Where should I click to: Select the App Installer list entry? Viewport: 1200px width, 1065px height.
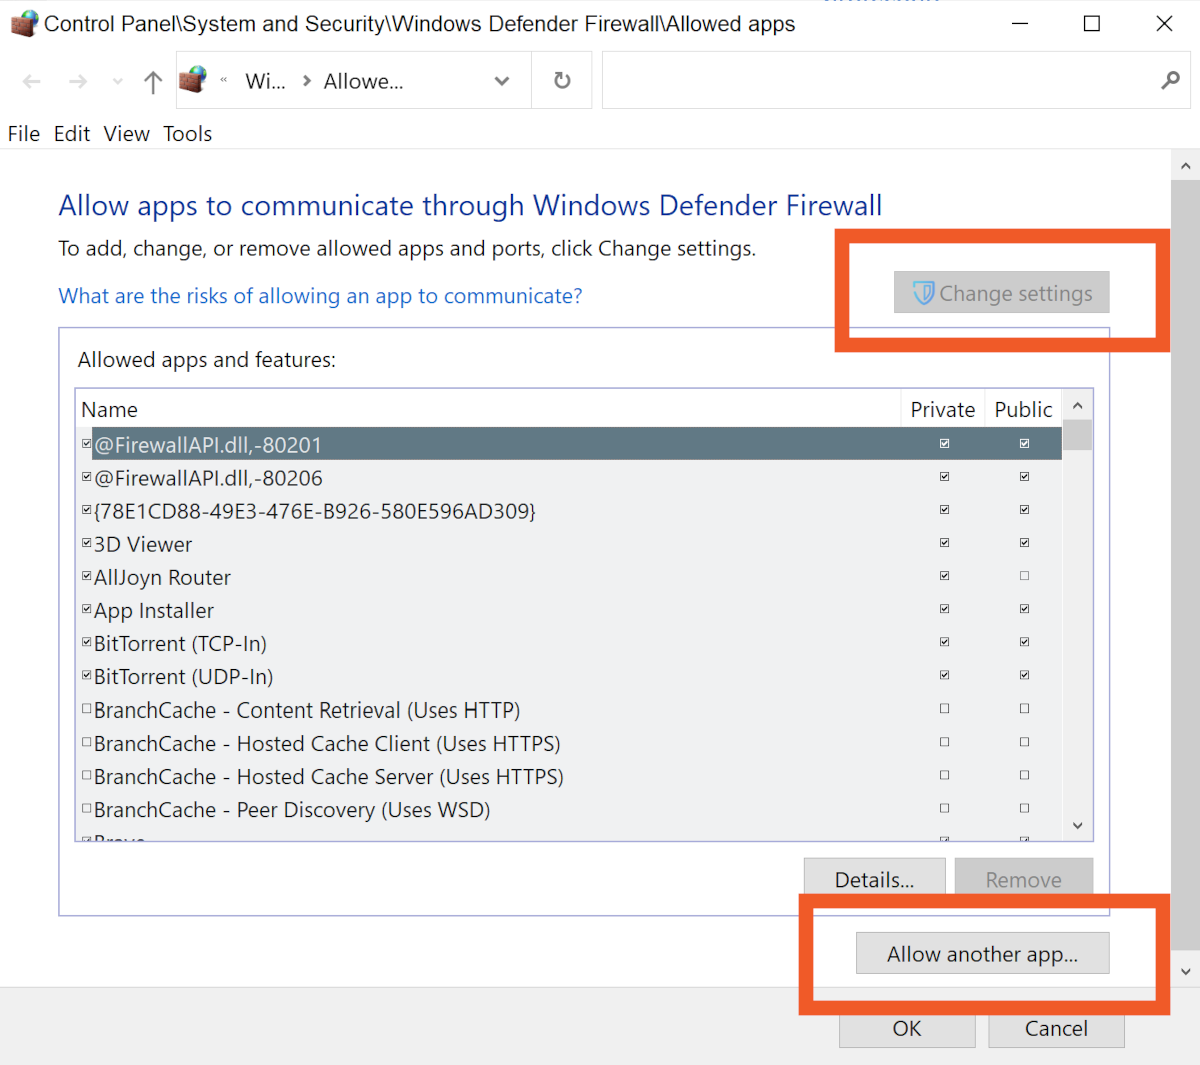[x=154, y=610]
